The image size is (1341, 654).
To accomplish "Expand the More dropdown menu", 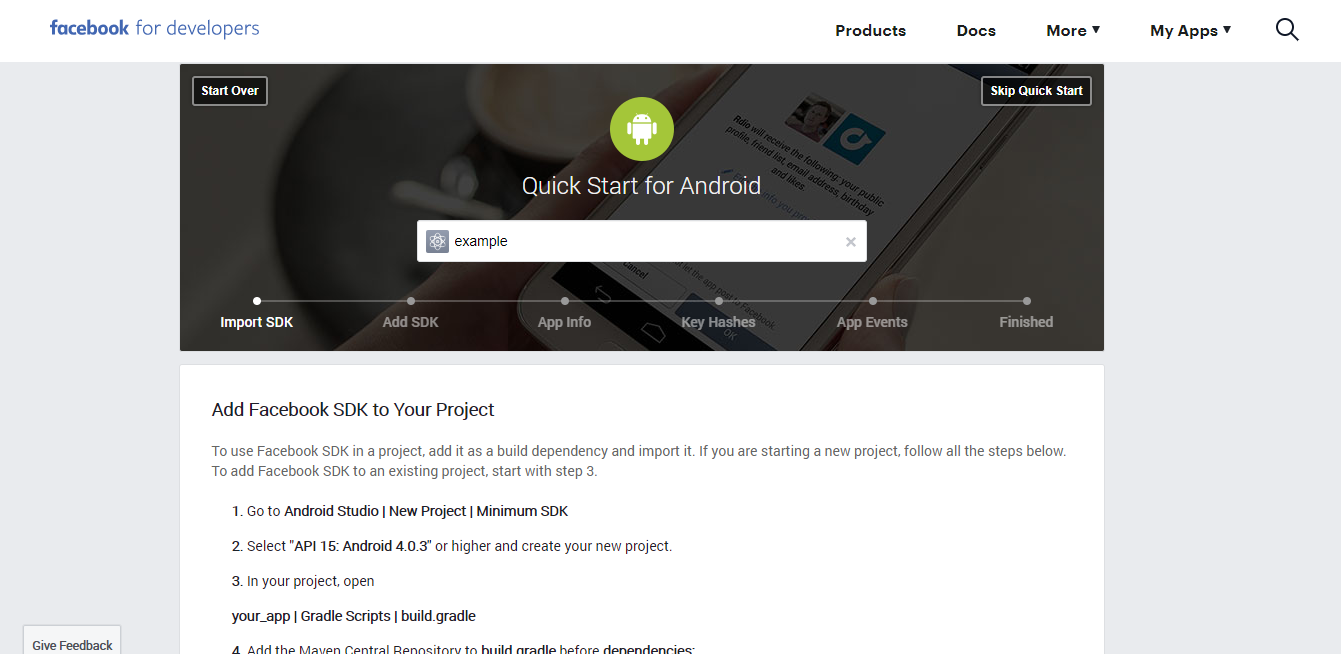I will click(x=1073, y=30).
